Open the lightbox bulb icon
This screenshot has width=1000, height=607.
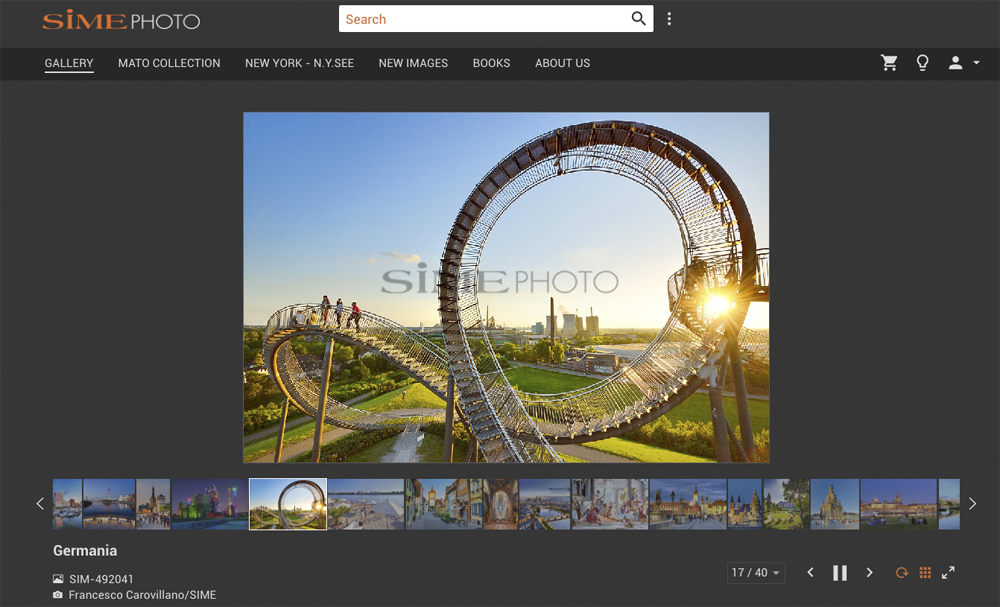point(922,62)
